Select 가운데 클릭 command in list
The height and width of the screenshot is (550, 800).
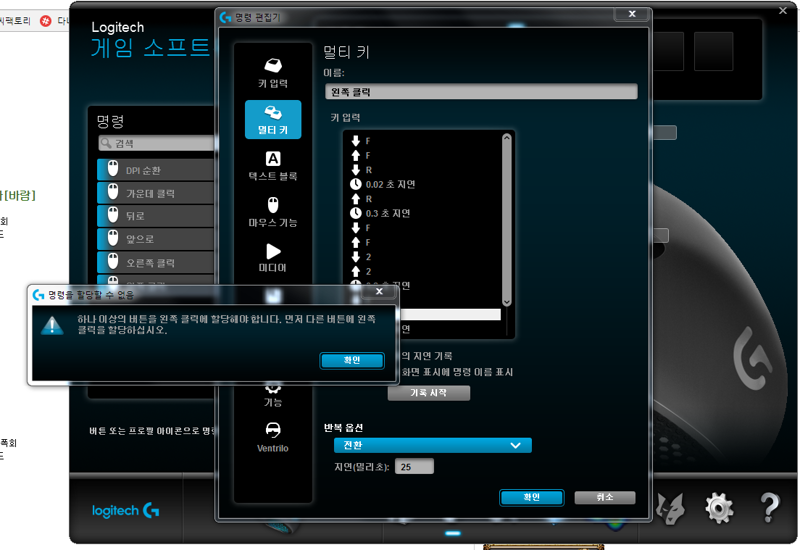pyautogui.click(x=156, y=193)
